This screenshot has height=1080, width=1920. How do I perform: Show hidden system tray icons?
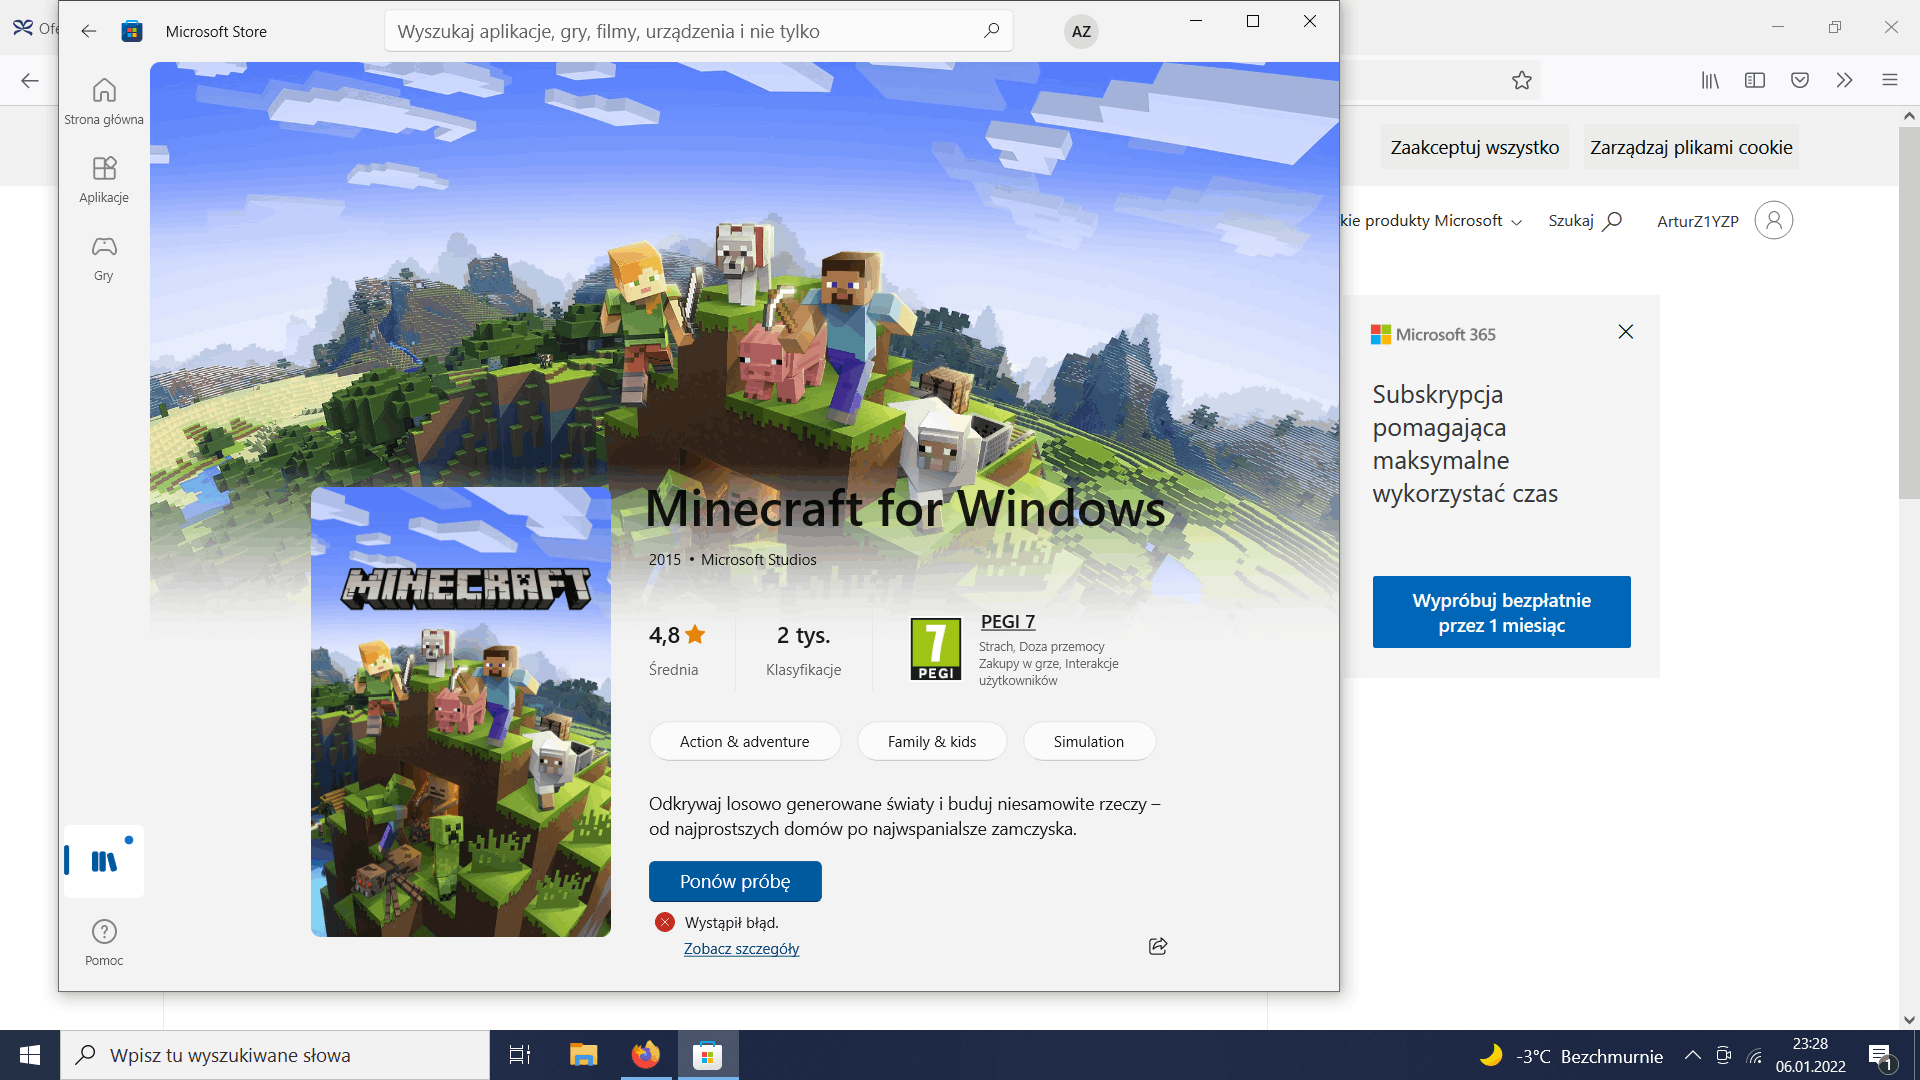1693,1055
